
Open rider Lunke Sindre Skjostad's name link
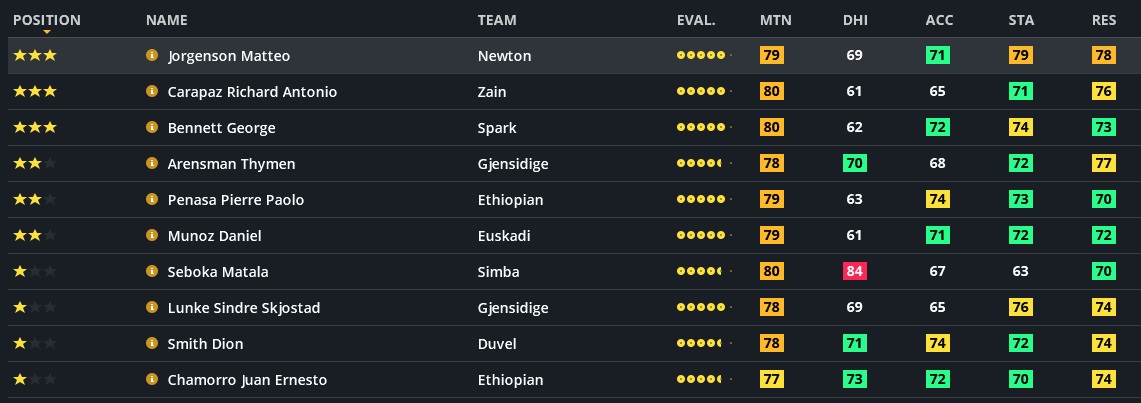244,308
